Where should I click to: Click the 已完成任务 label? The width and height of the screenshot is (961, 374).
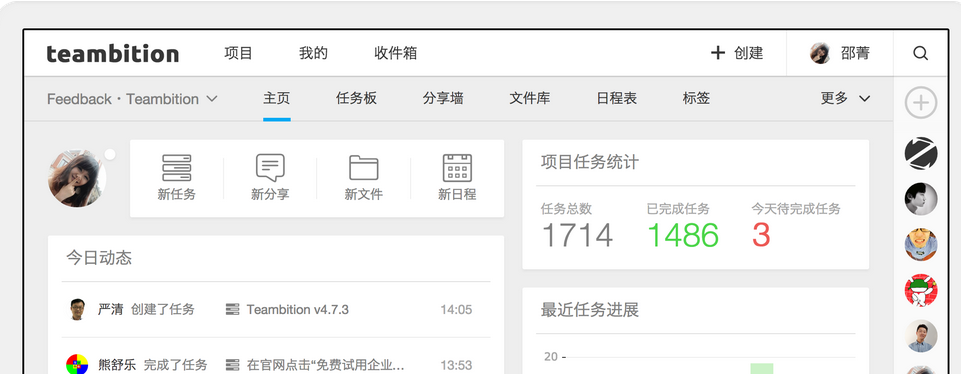tap(678, 208)
